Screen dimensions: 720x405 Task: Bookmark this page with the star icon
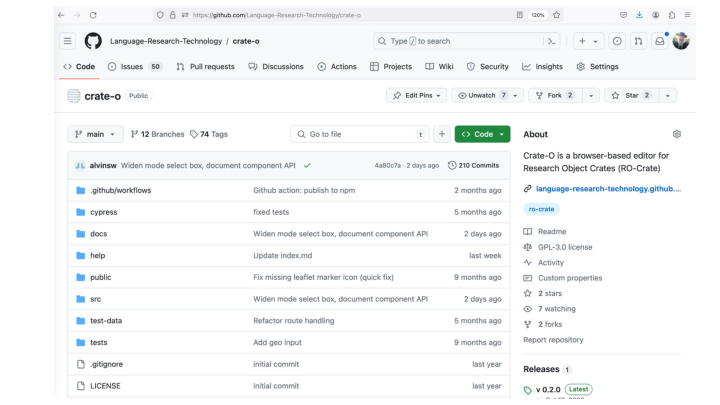coord(557,15)
